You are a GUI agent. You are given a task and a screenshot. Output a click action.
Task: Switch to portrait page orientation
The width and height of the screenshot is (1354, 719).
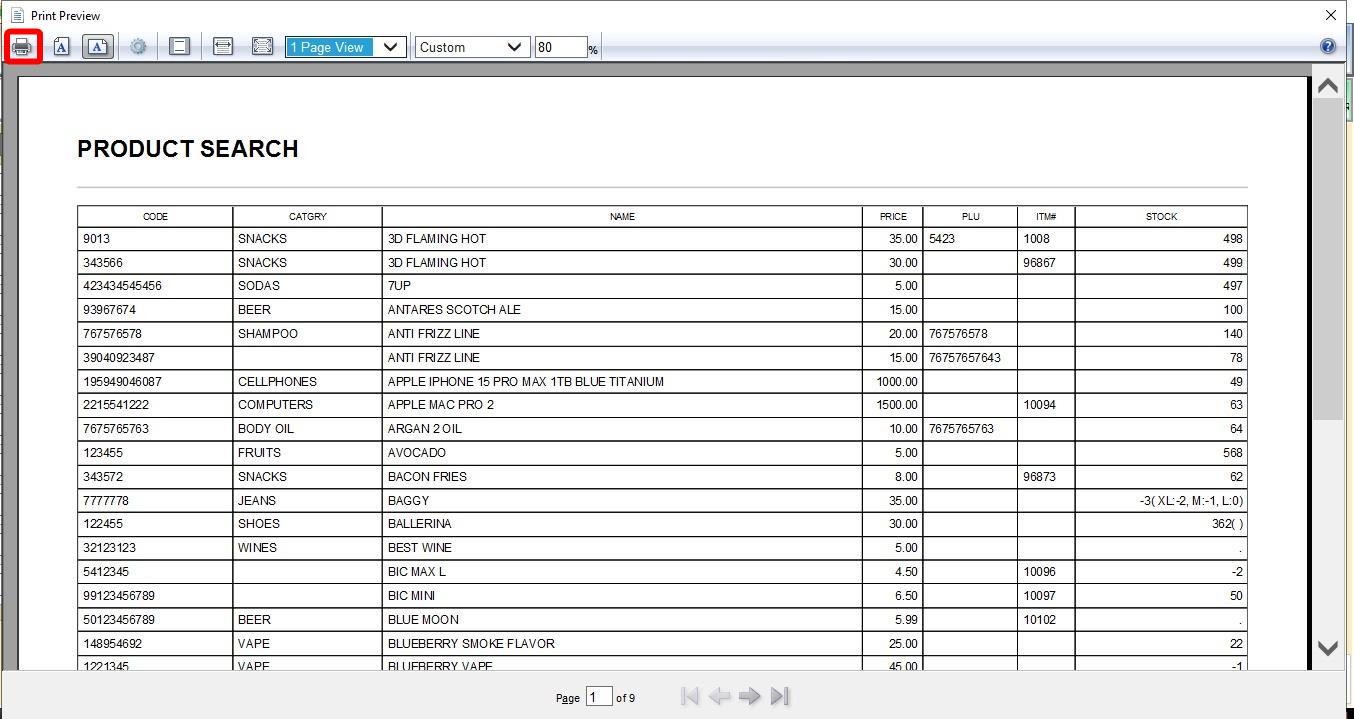62,47
